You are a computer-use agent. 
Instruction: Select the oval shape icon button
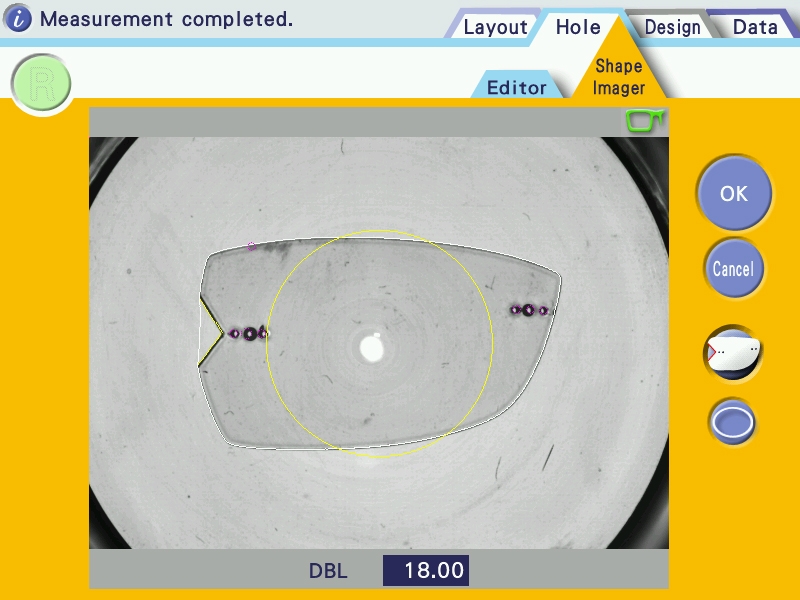tap(734, 423)
